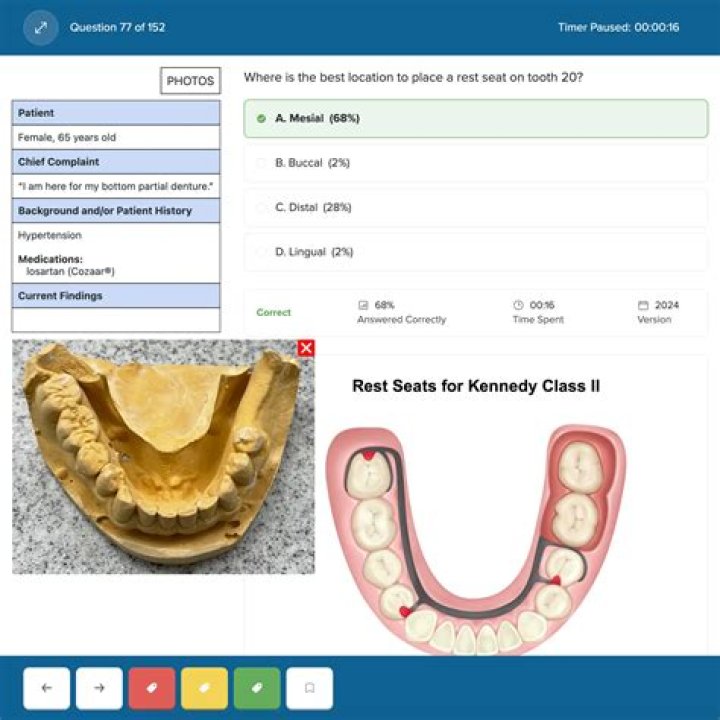Click the fullscreen expand arrows icon

pyautogui.click(x=41, y=28)
